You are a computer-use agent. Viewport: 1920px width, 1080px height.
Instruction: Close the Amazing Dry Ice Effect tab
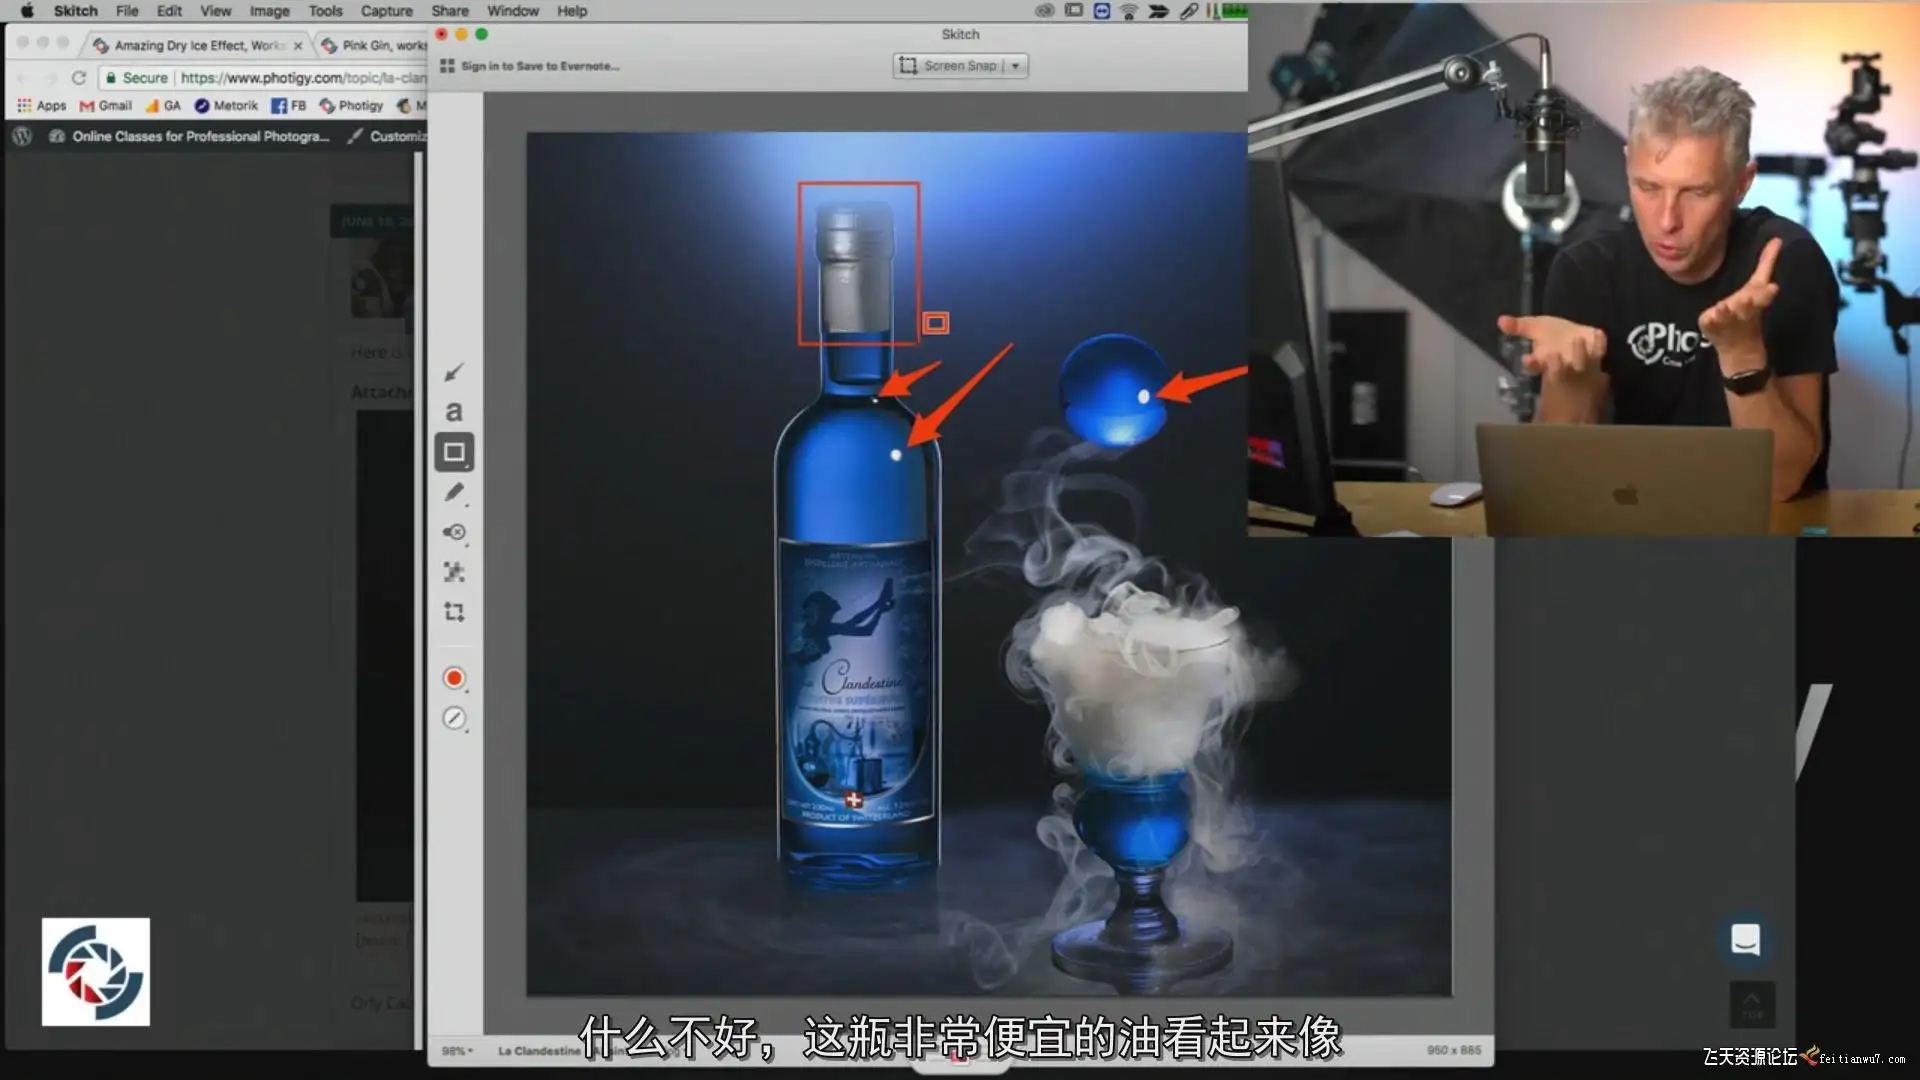click(x=298, y=46)
